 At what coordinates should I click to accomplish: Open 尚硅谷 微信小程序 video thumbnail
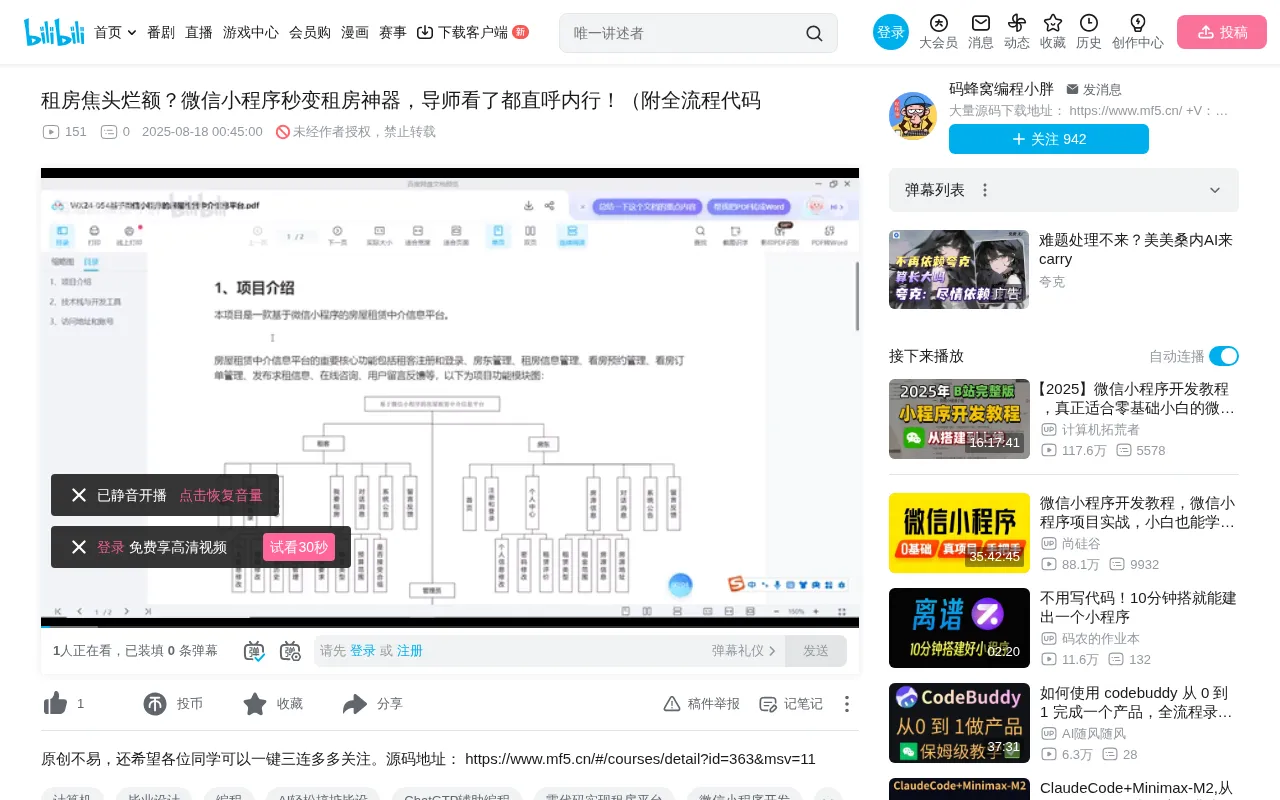click(x=959, y=533)
